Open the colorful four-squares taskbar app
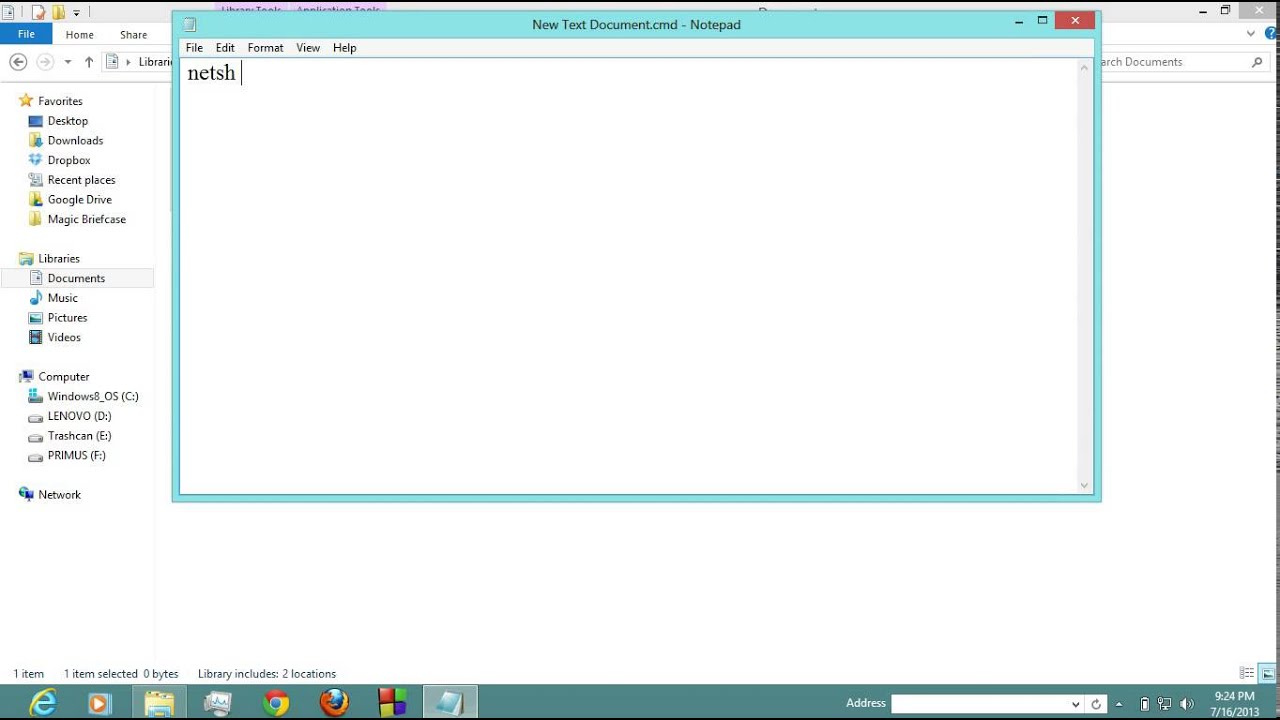Viewport: 1280px width, 720px height. tap(392, 703)
